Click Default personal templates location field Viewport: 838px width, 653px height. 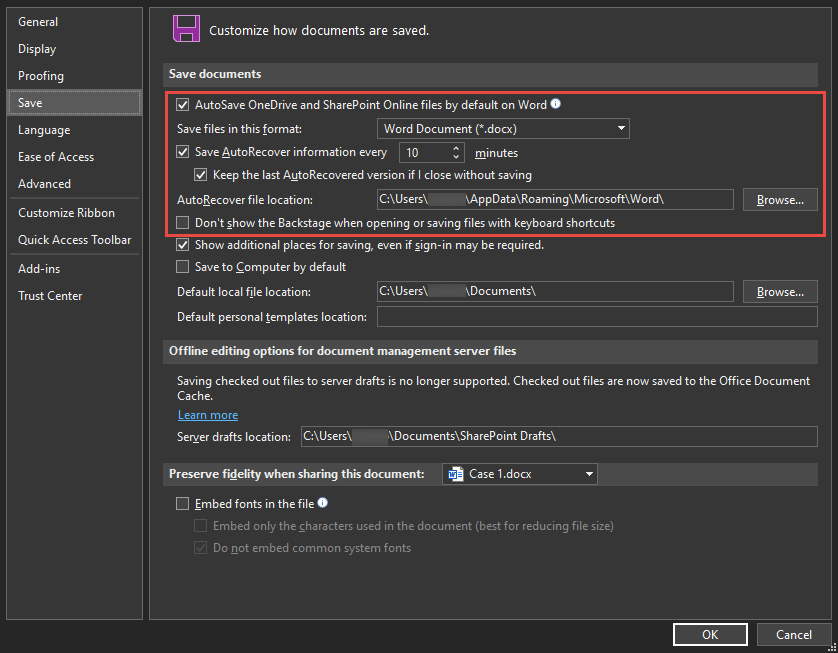(x=597, y=316)
